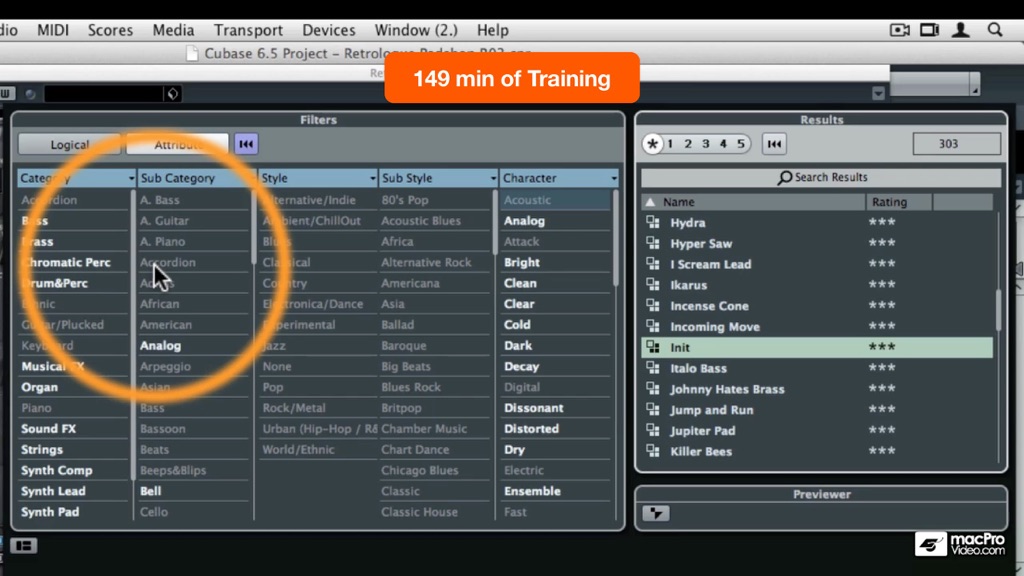Click the preset icon next to Init

(x=652, y=347)
